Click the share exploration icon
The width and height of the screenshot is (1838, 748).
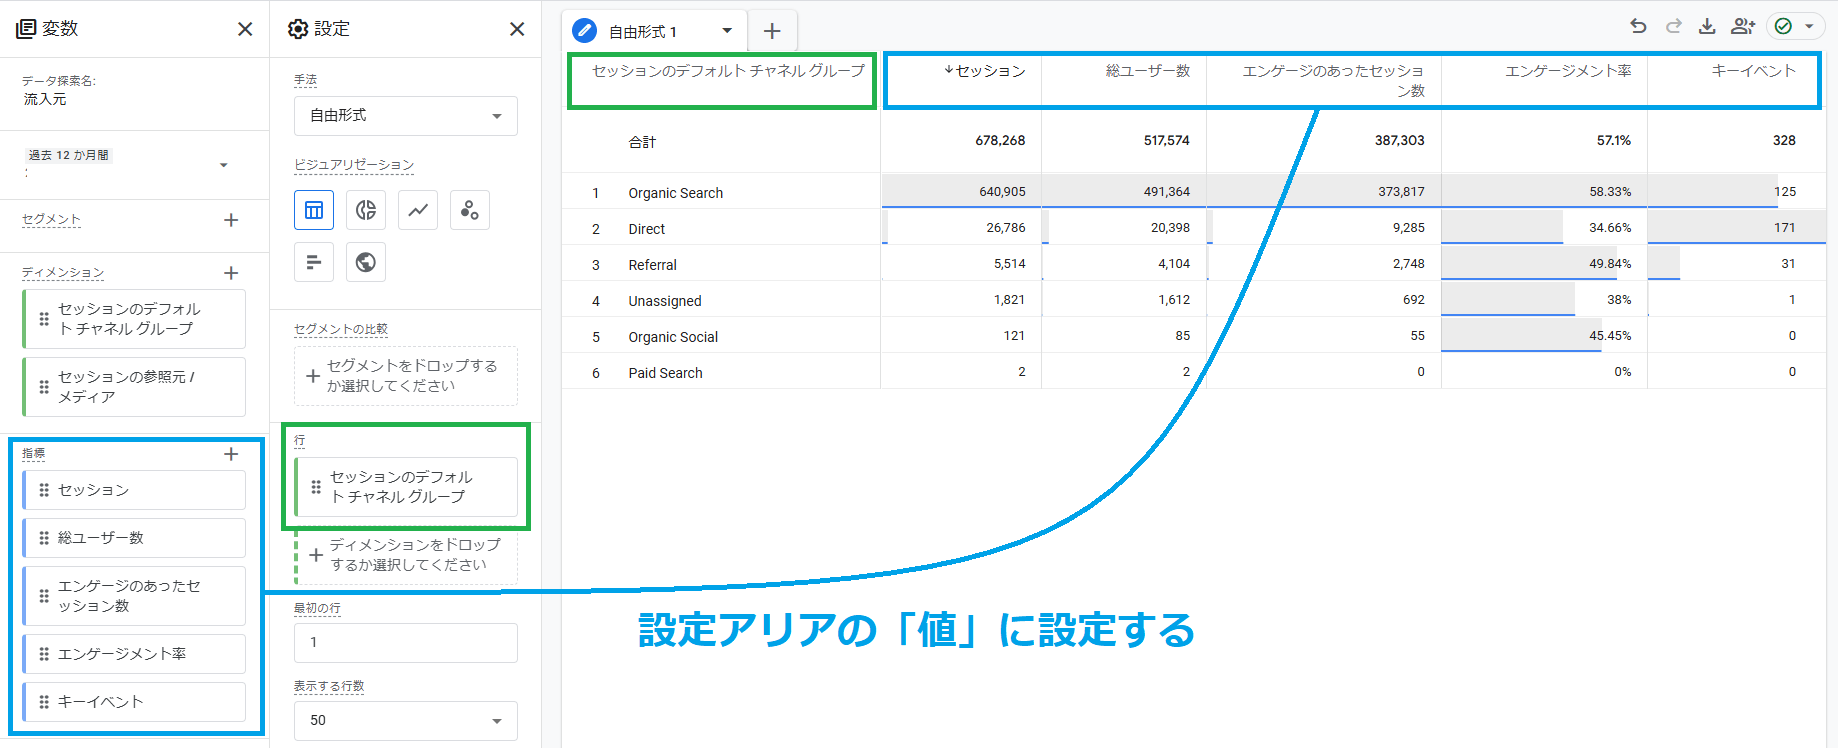pyautogui.click(x=1743, y=27)
